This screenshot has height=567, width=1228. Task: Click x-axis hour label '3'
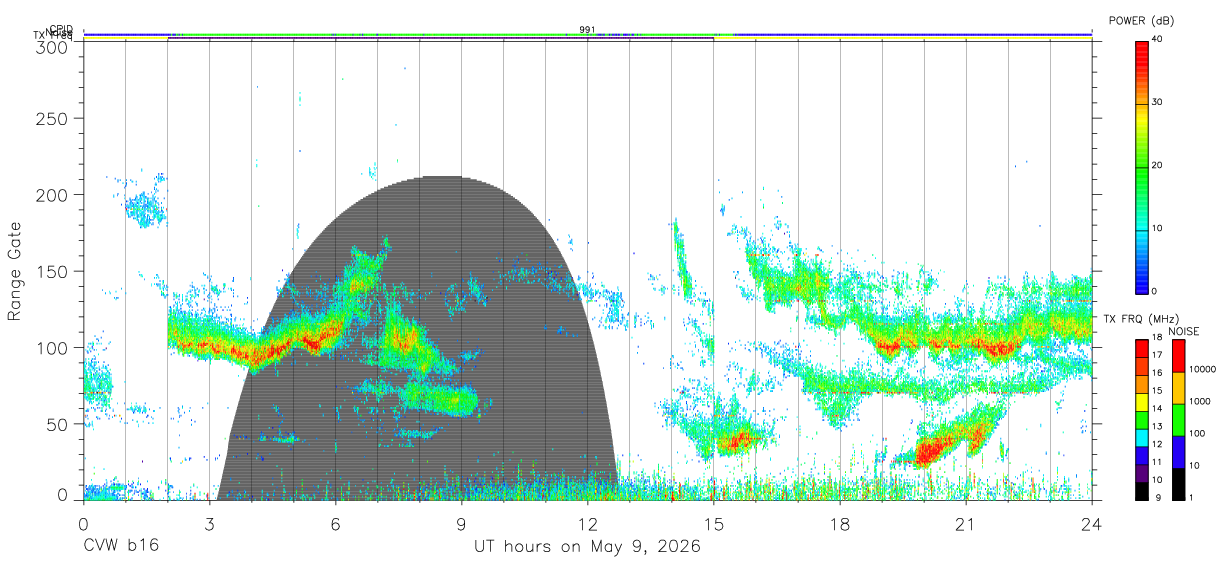(210, 524)
